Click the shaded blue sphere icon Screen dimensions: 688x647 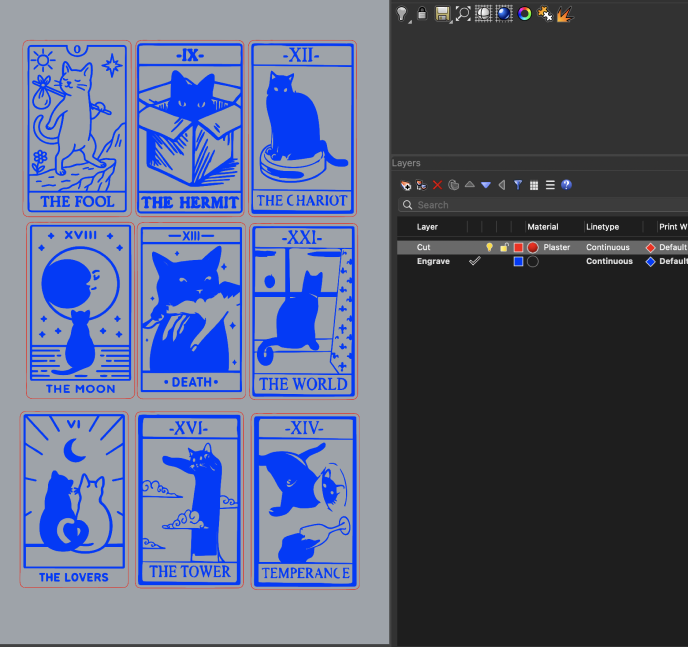(x=504, y=13)
